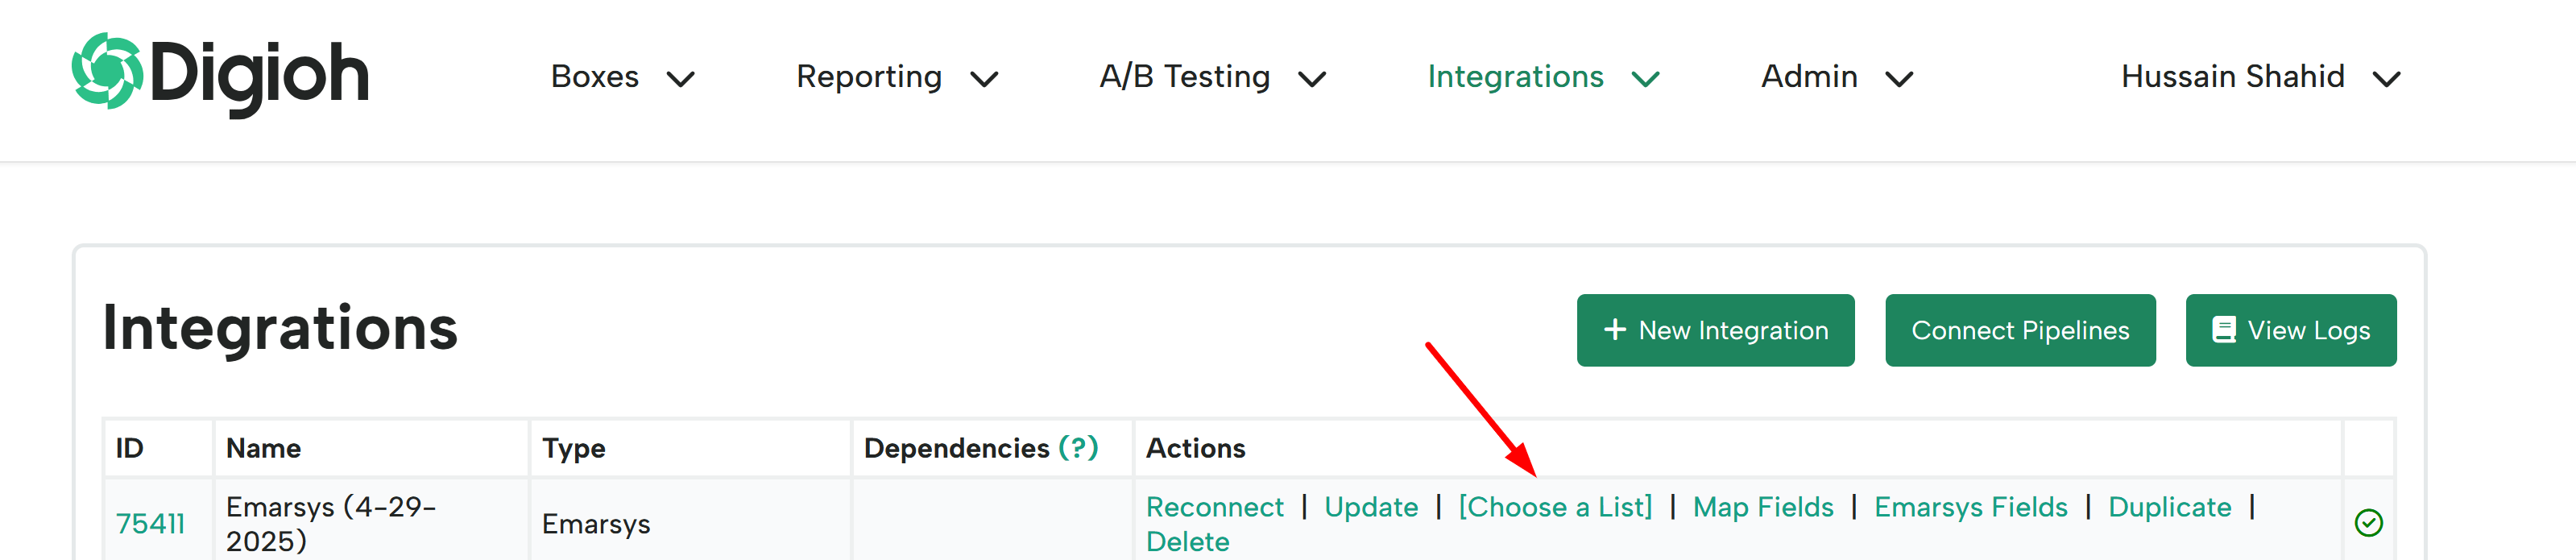Viewport: 2576px width, 560px height.
Task: Open Map Fields for Emarsys
Action: (x=1763, y=507)
